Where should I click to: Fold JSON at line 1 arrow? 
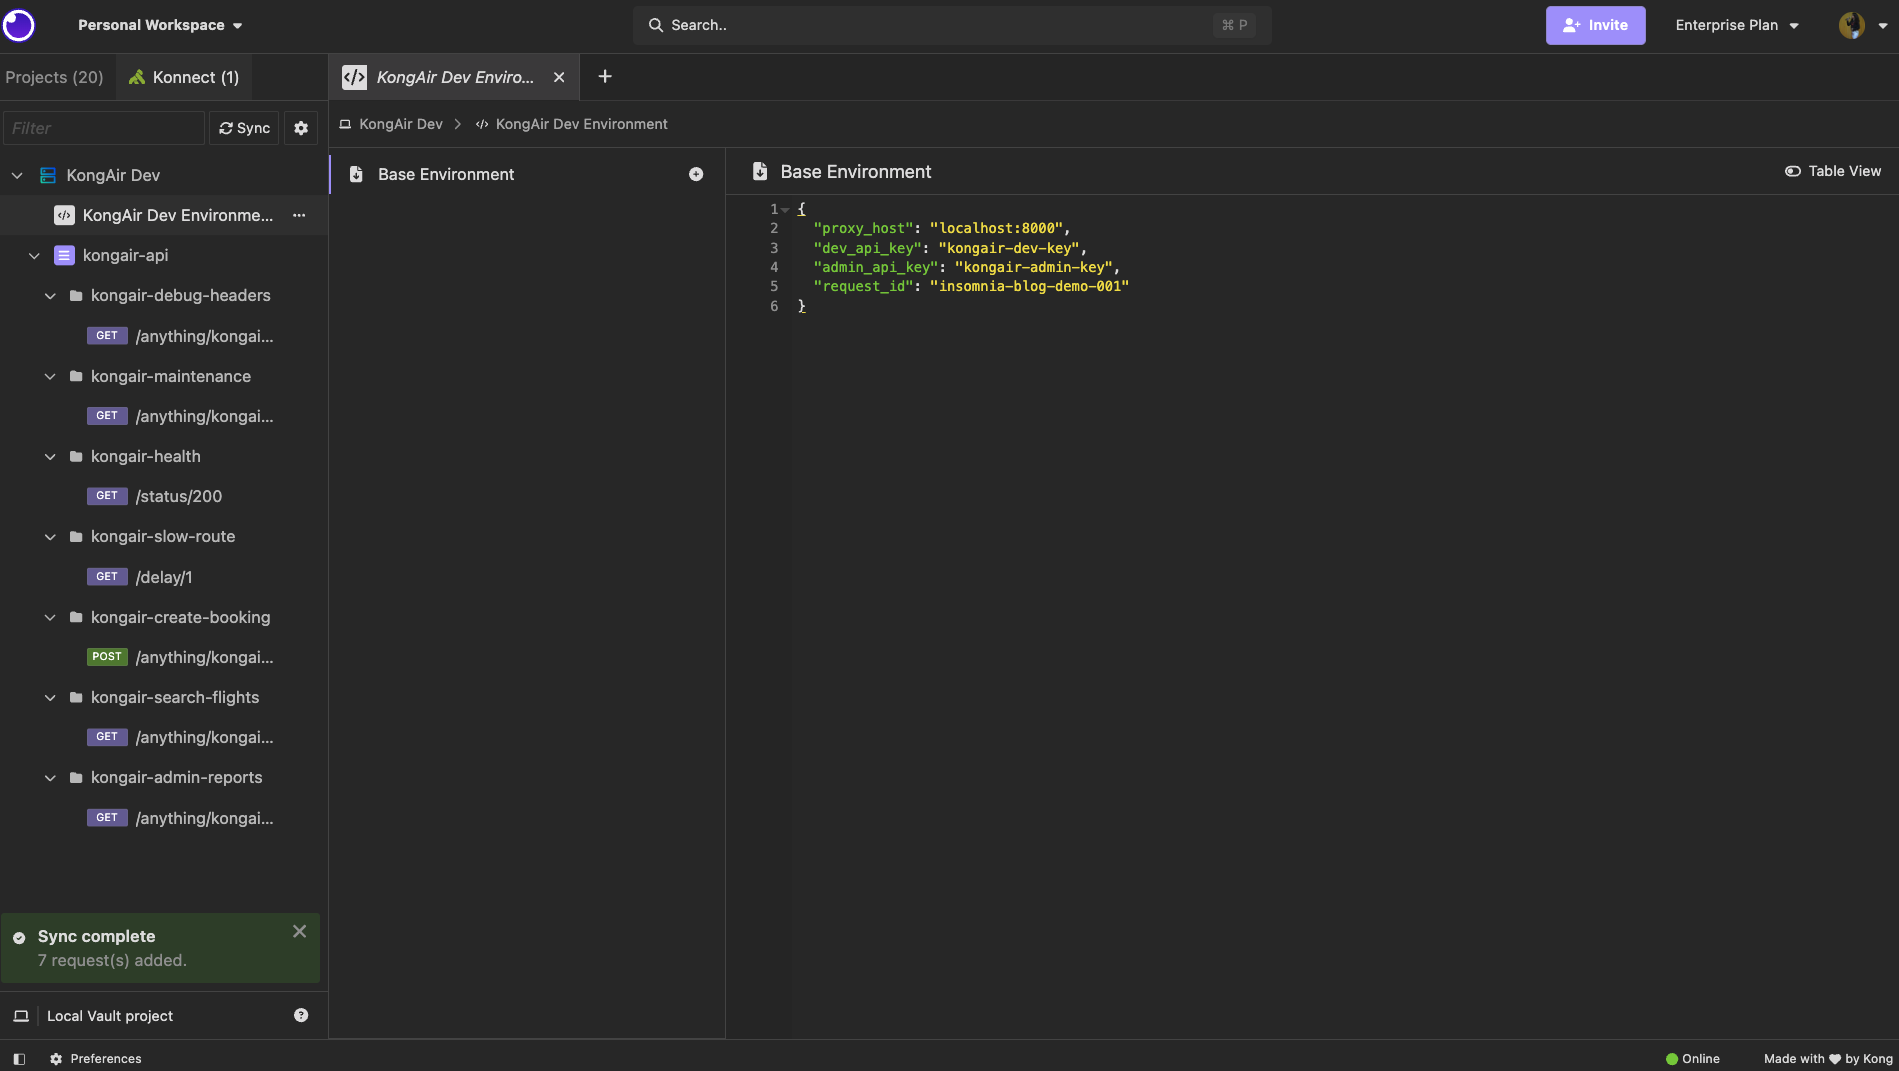785,210
